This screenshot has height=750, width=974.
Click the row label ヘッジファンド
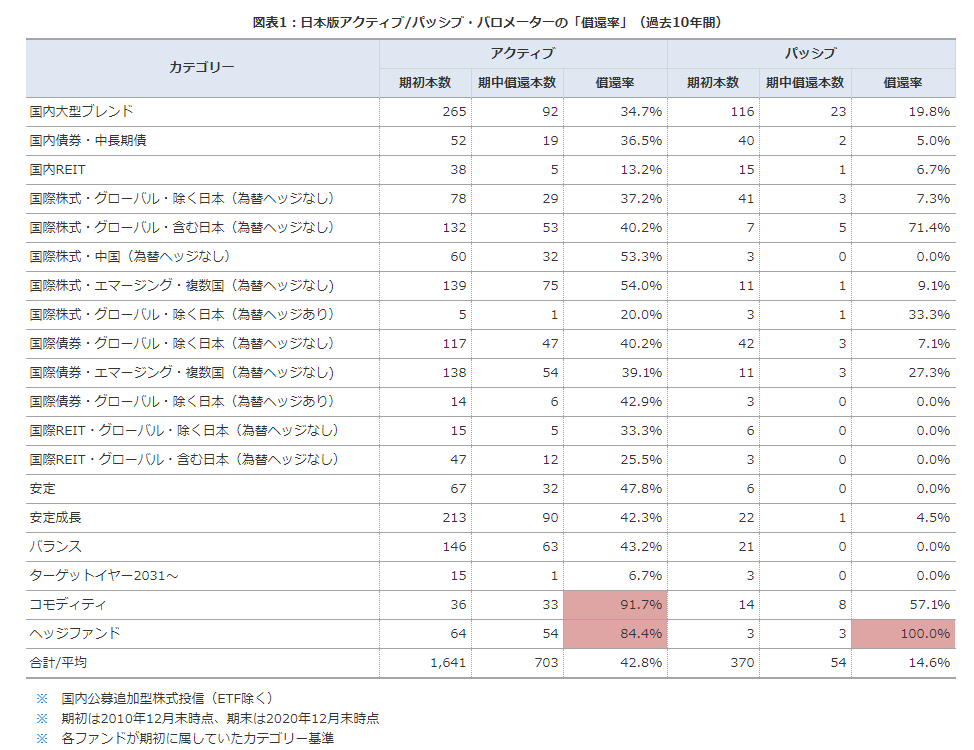click(75, 634)
